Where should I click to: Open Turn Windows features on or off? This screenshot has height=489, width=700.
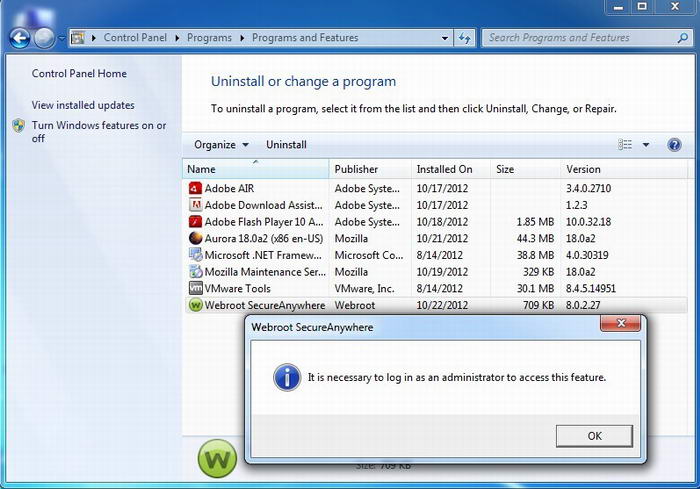99,132
